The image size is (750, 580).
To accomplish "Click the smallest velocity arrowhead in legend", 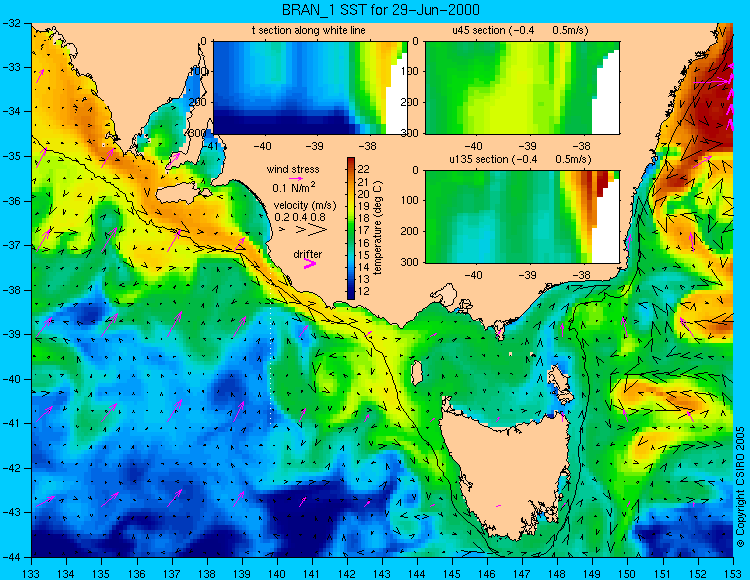I will pyautogui.click(x=282, y=230).
